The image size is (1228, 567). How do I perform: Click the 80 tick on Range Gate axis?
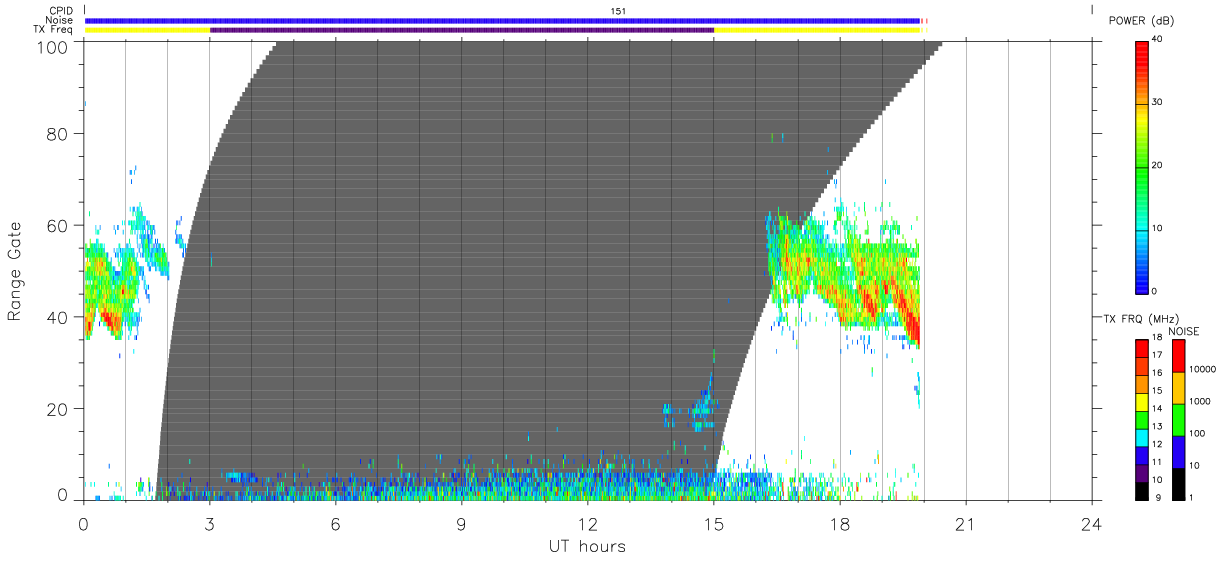58,133
